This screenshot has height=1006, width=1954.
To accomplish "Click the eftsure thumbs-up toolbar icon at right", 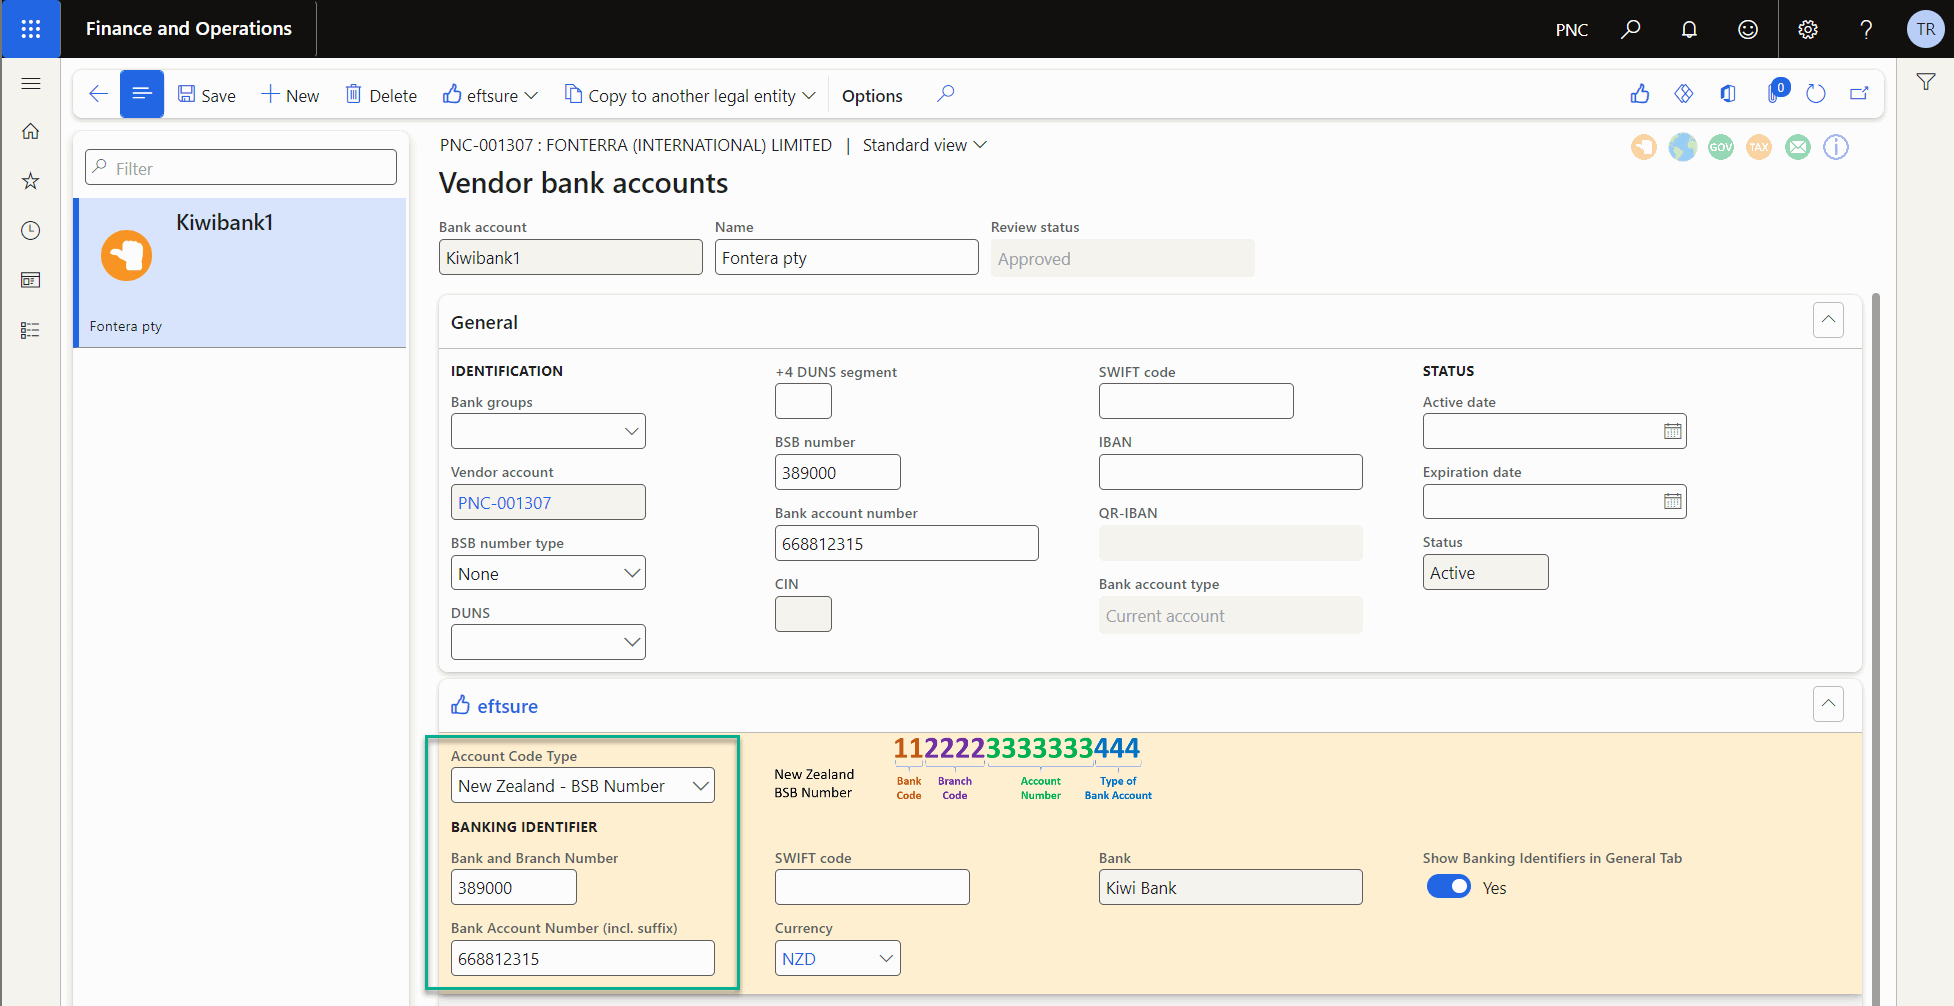I will [x=1640, y=94].
